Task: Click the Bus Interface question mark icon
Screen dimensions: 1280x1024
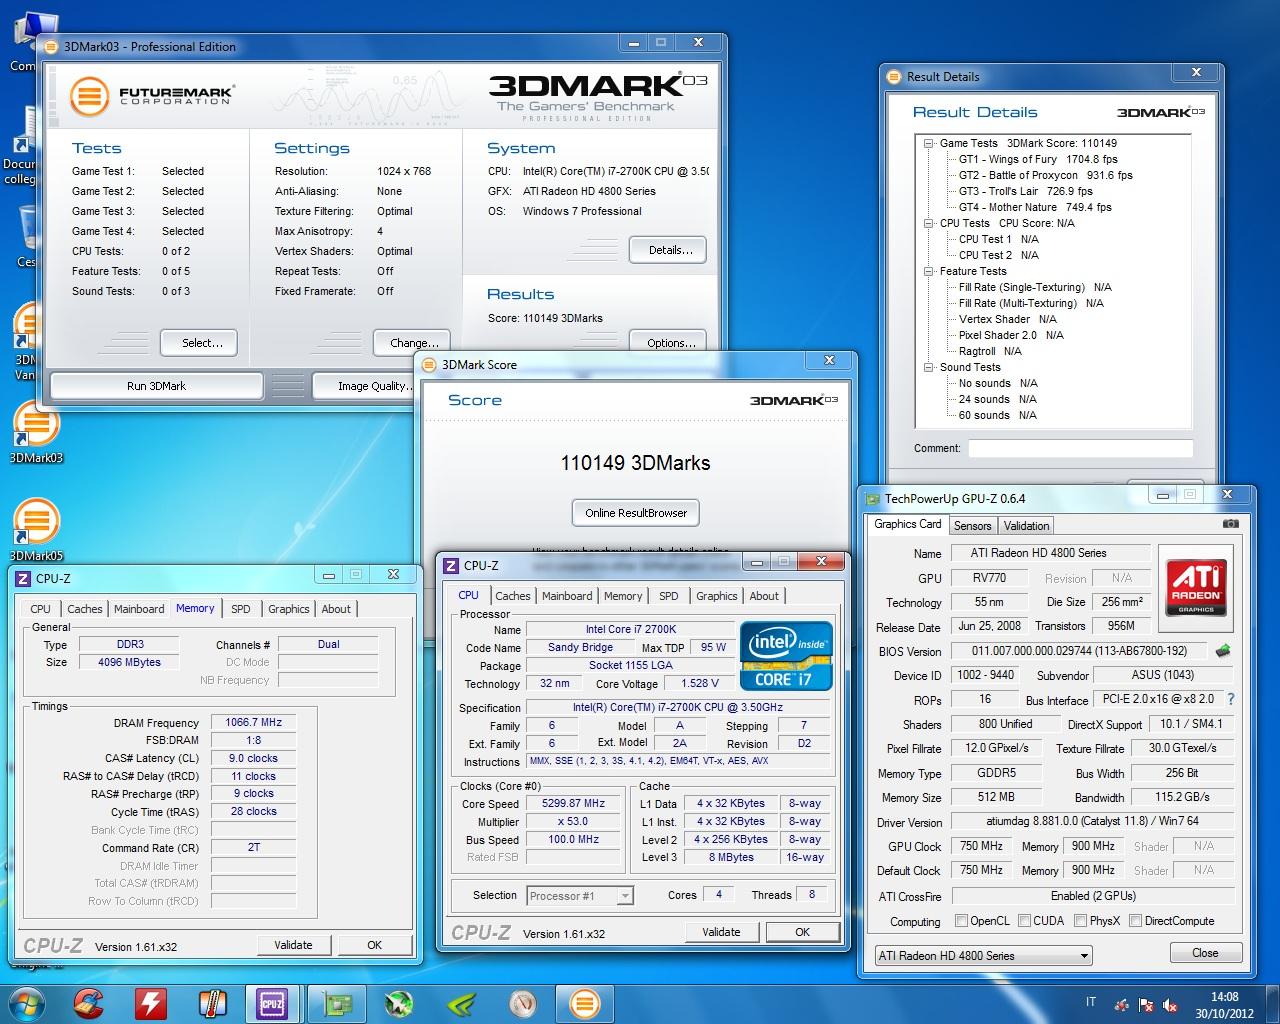Action: [x=1230, y=700]
